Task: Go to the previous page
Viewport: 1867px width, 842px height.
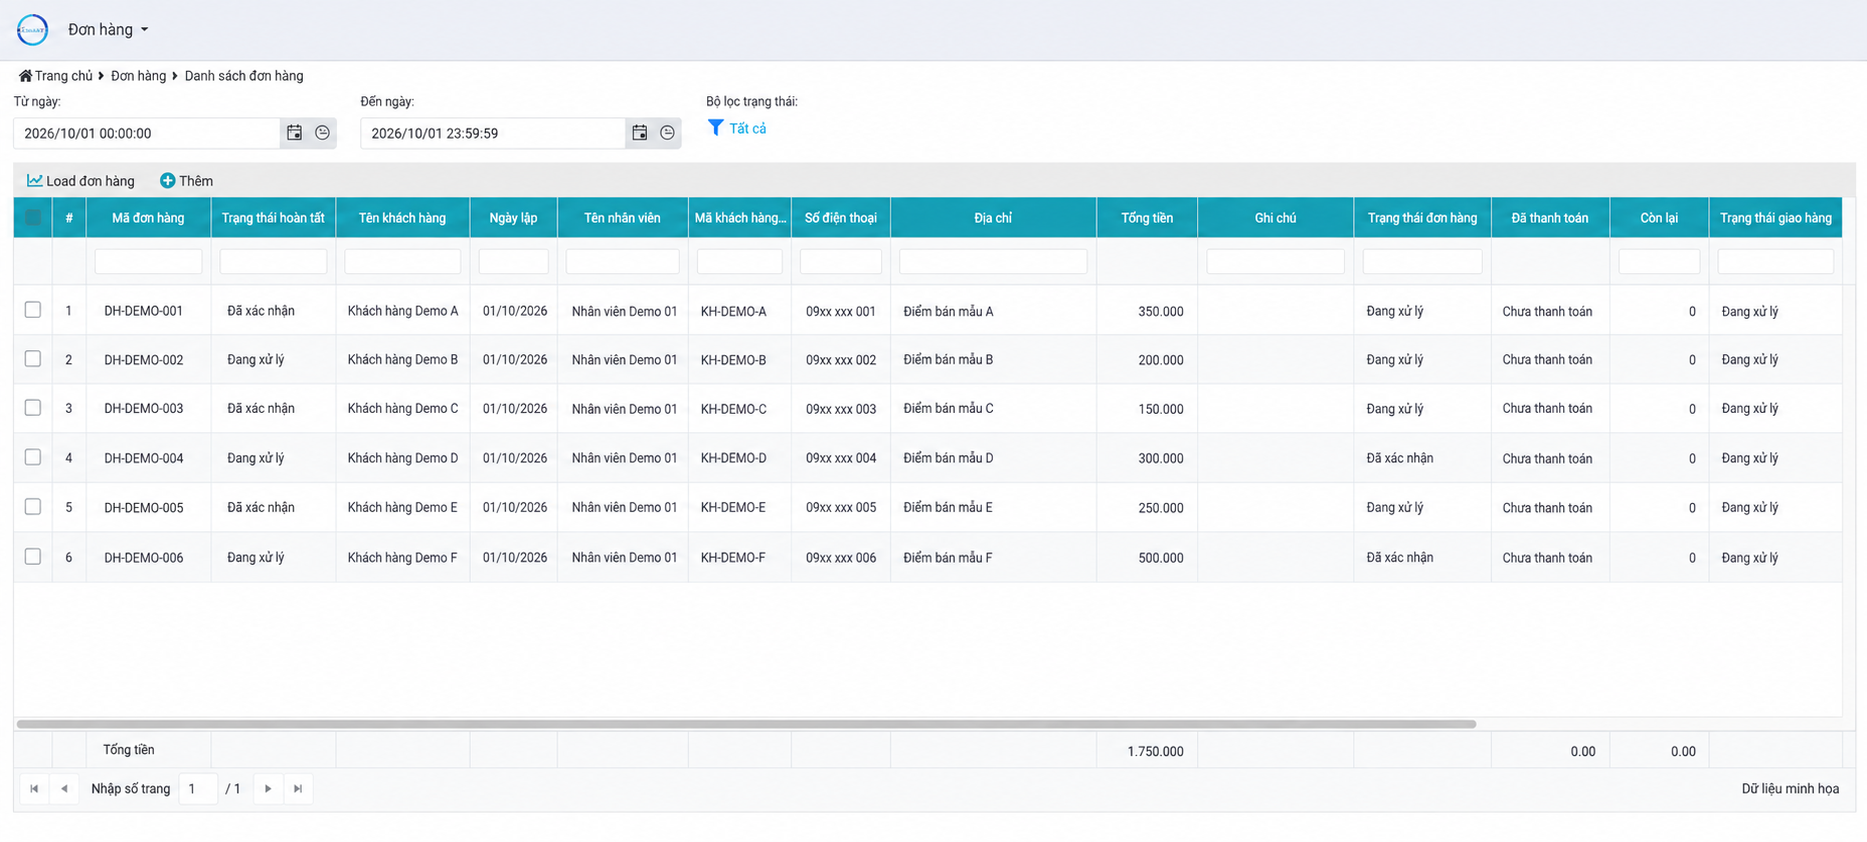Action: pos(64,789)
